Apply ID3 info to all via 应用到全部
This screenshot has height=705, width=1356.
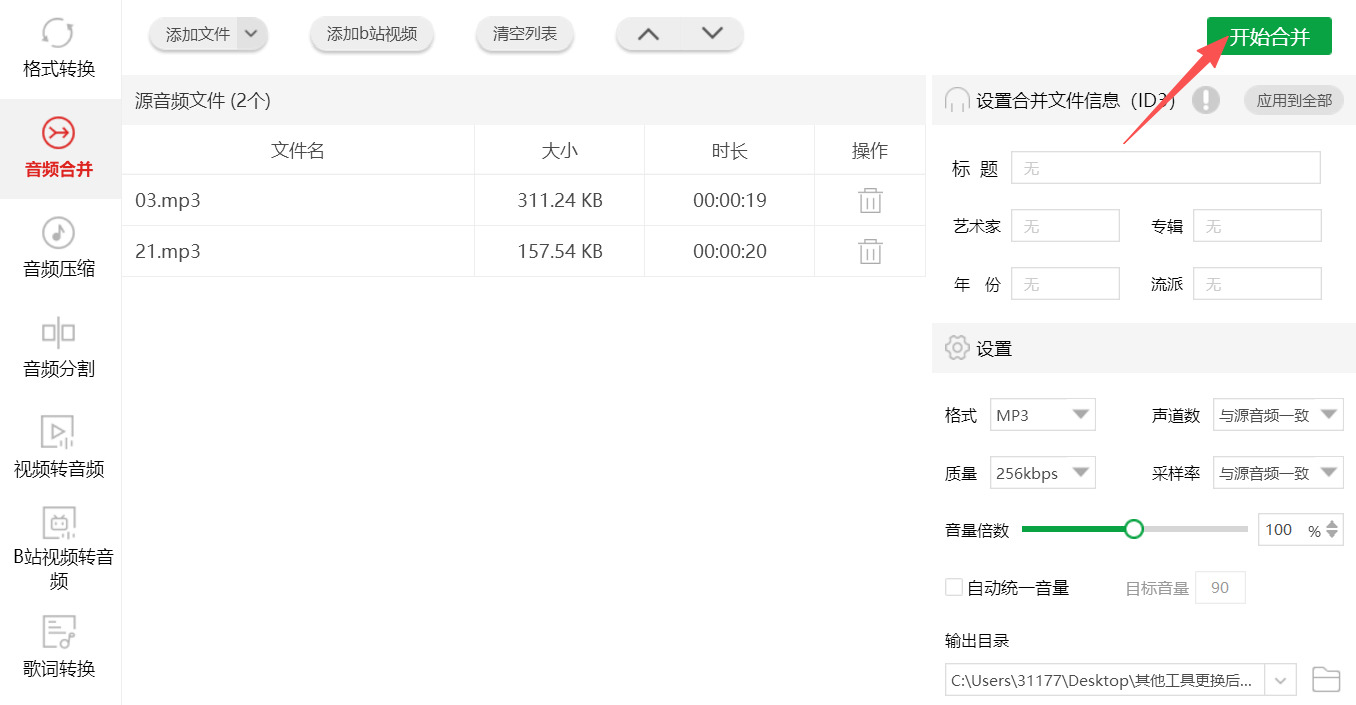pos(1292,100)
